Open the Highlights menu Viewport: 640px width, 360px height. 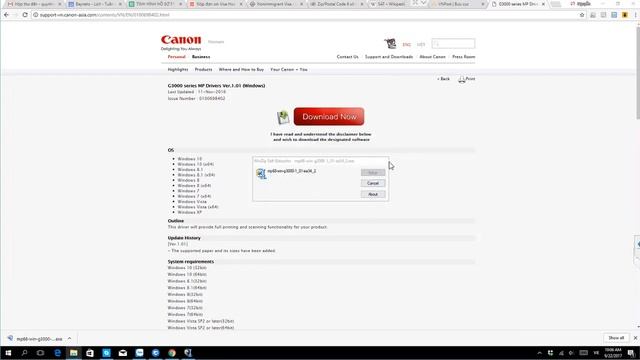pyautogui.click(x=178, y=69)
